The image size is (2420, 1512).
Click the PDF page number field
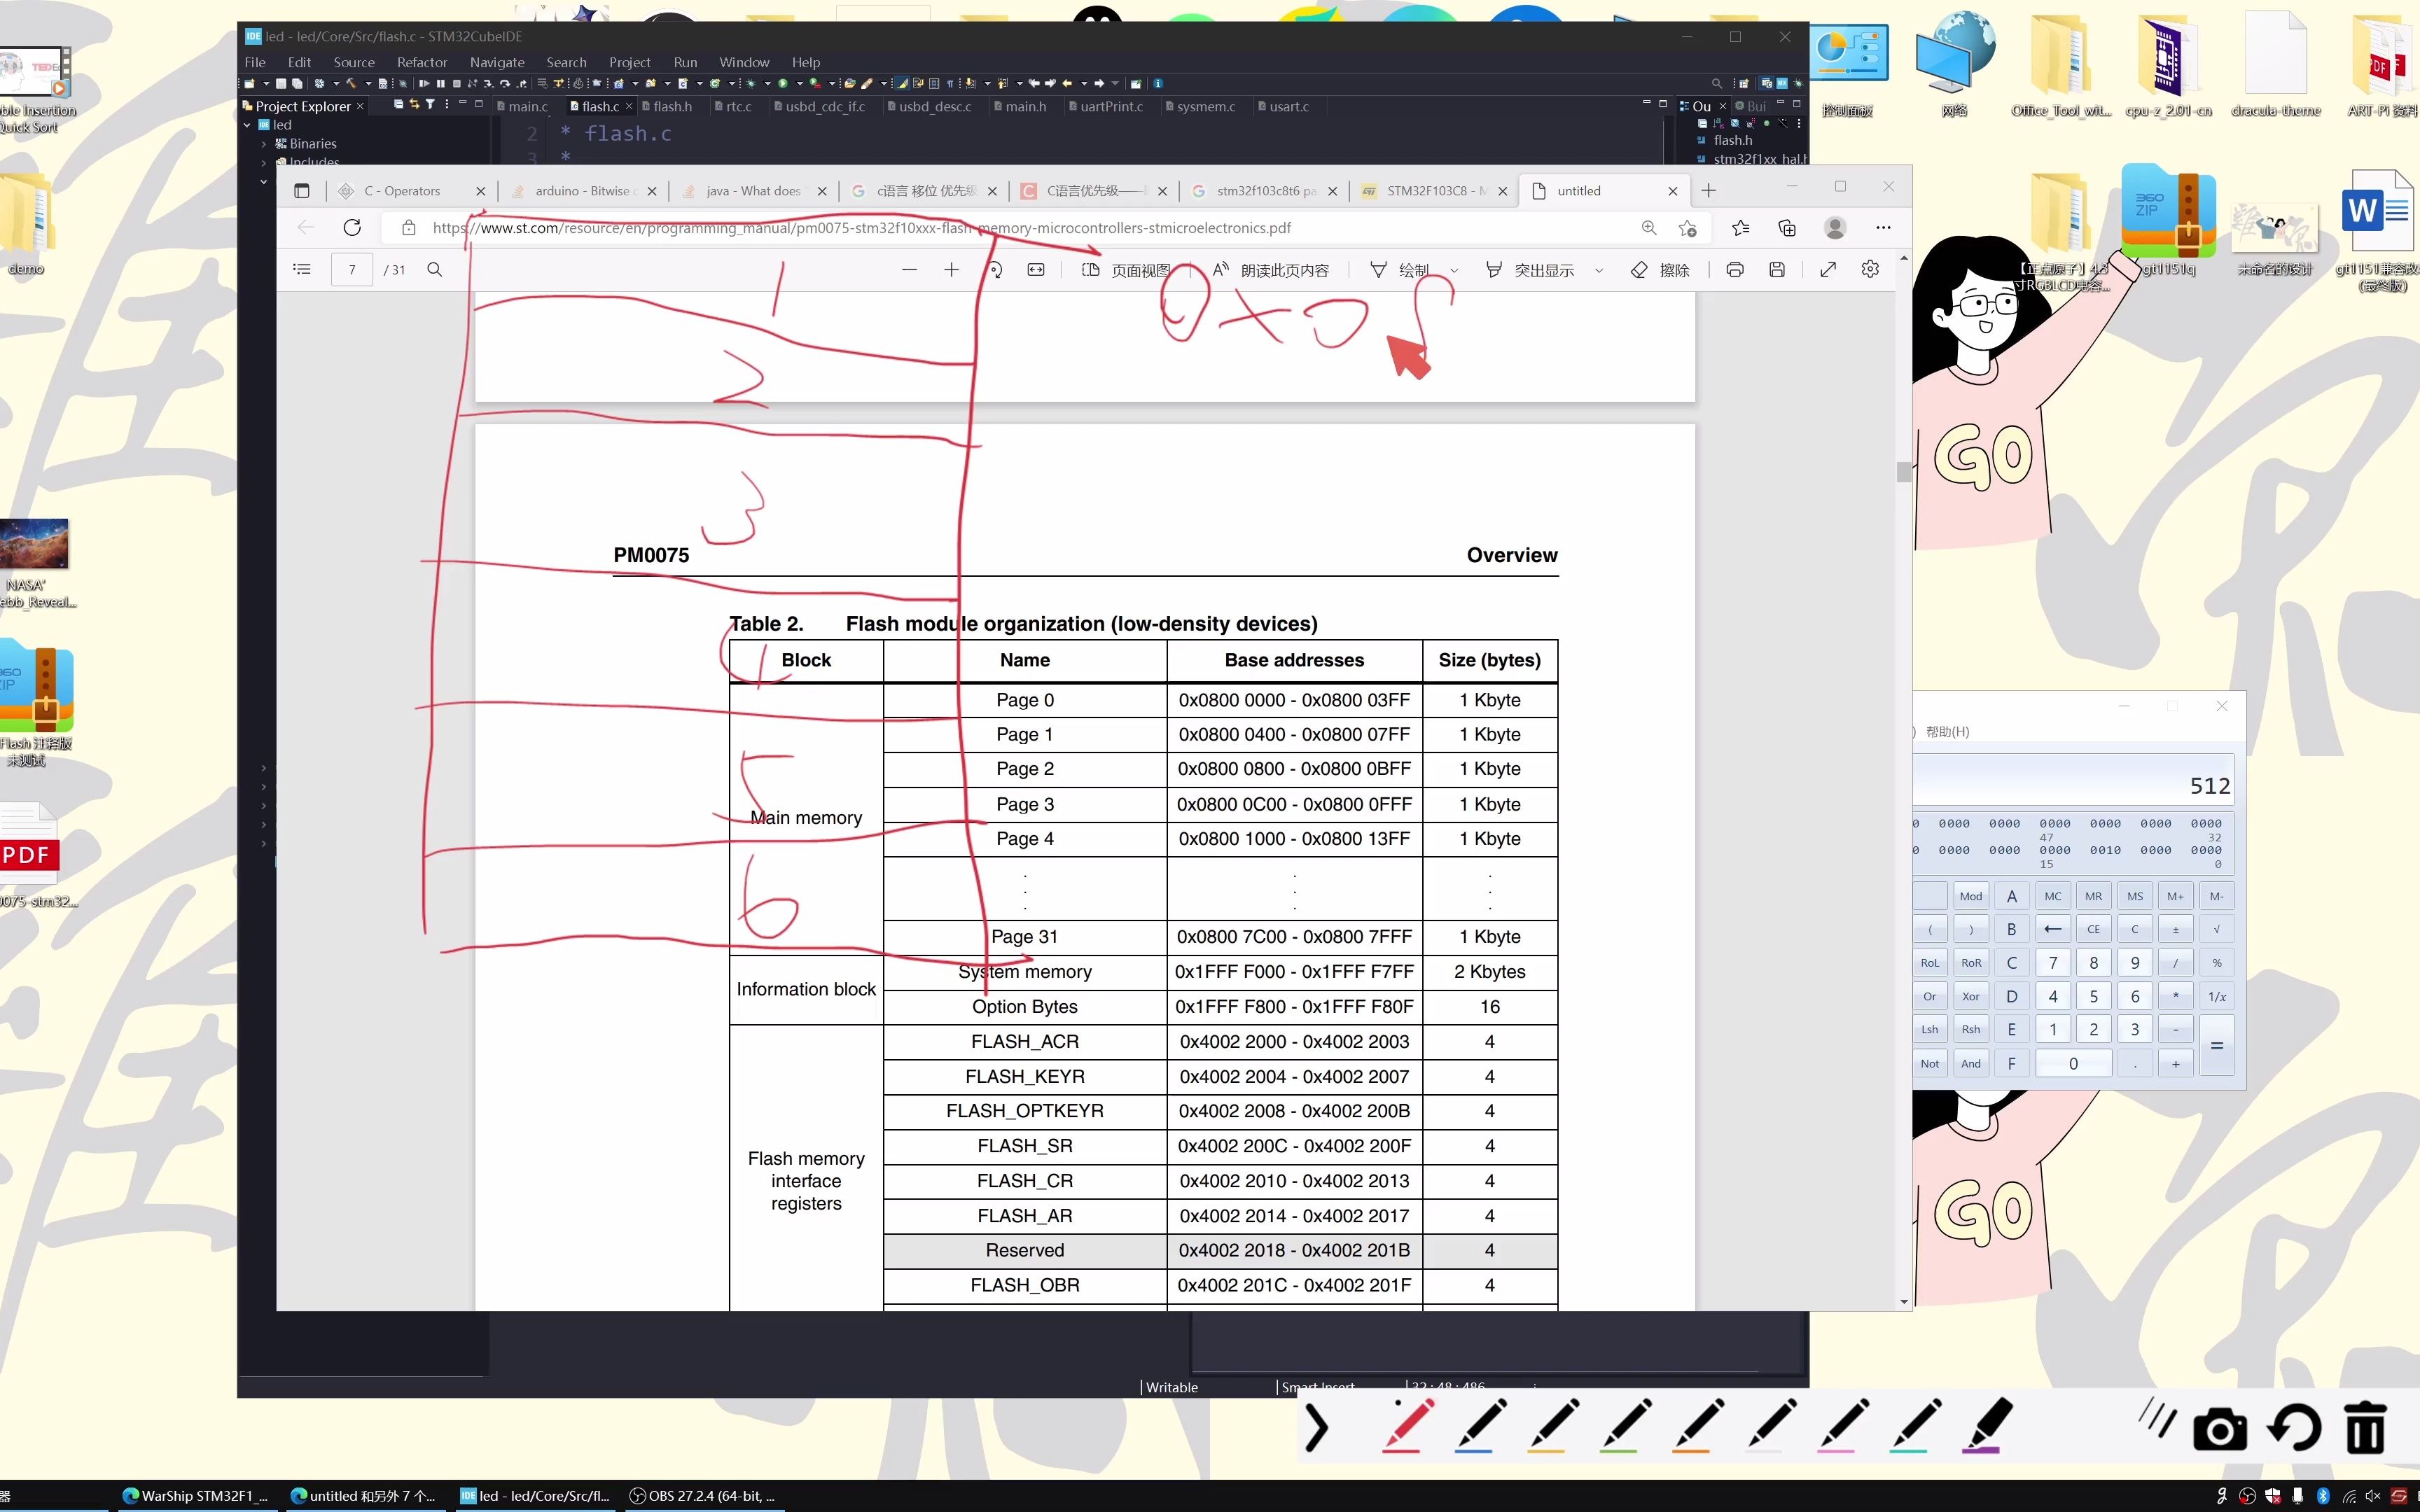pyautogui.click(x=352, y=269)
